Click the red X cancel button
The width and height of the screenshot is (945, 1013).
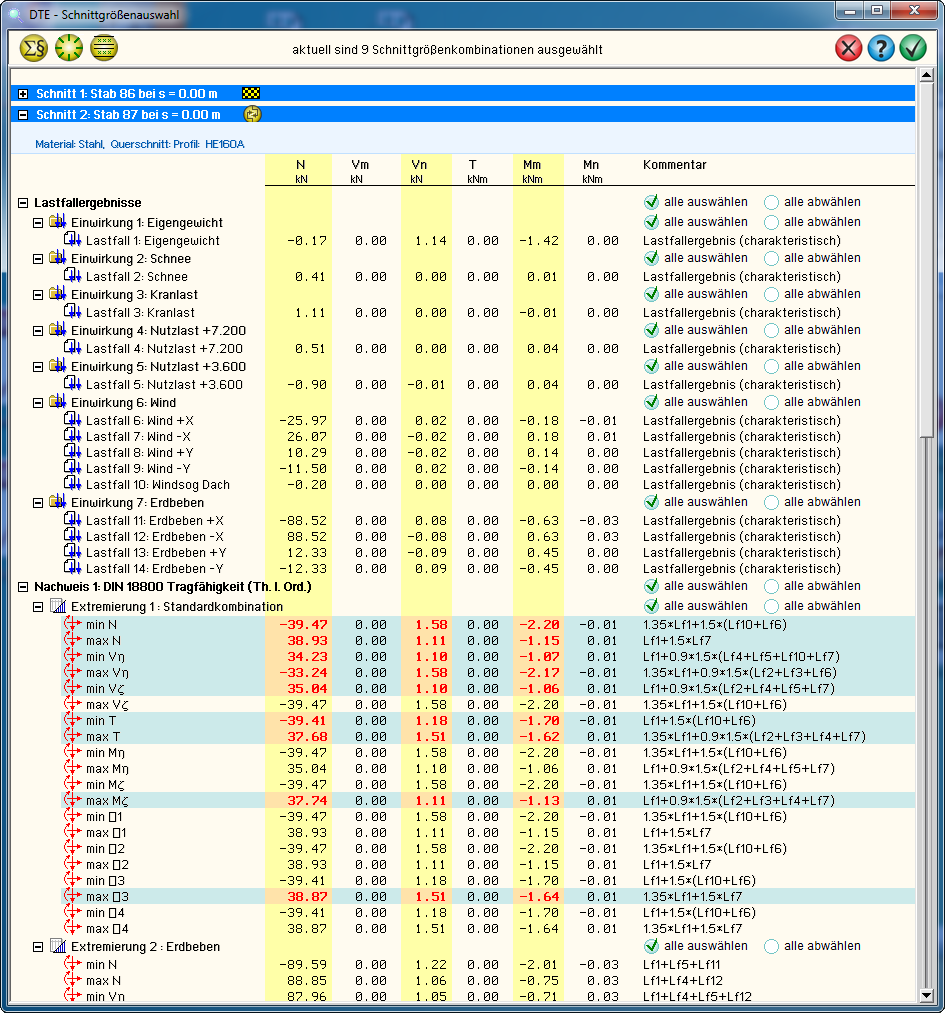click(x=848, y=48)
